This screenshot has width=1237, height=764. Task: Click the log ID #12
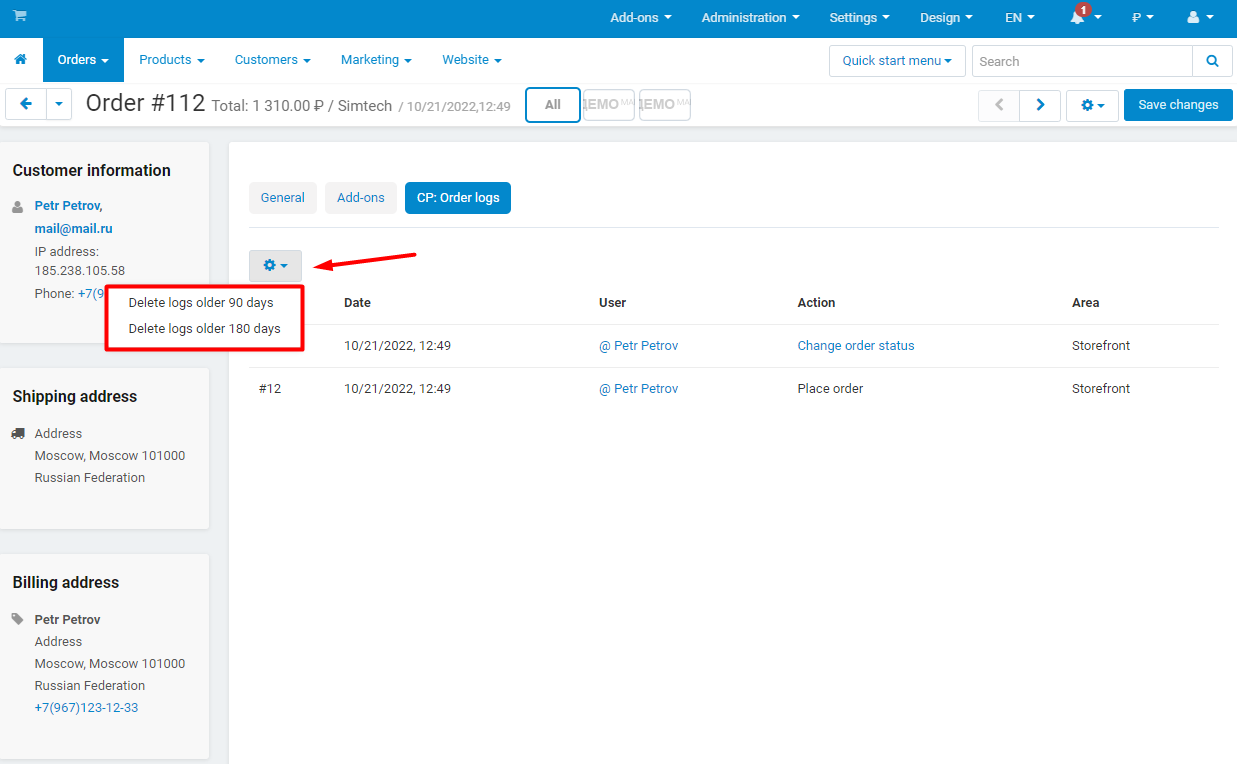(270, 389)
